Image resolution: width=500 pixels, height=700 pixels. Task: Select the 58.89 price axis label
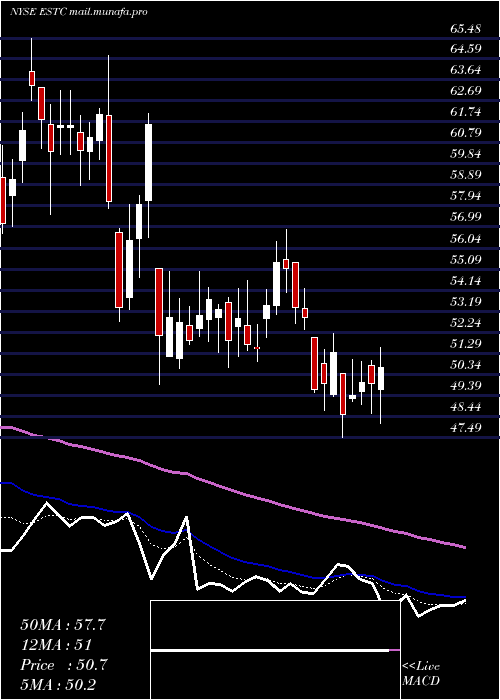pyautogui.click(x=466, y=175)
